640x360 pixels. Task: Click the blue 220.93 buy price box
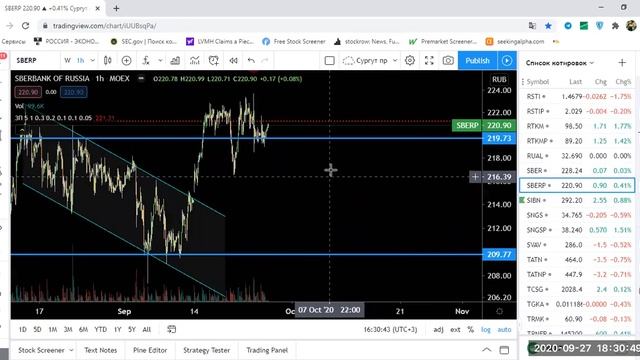coord(73,92)
